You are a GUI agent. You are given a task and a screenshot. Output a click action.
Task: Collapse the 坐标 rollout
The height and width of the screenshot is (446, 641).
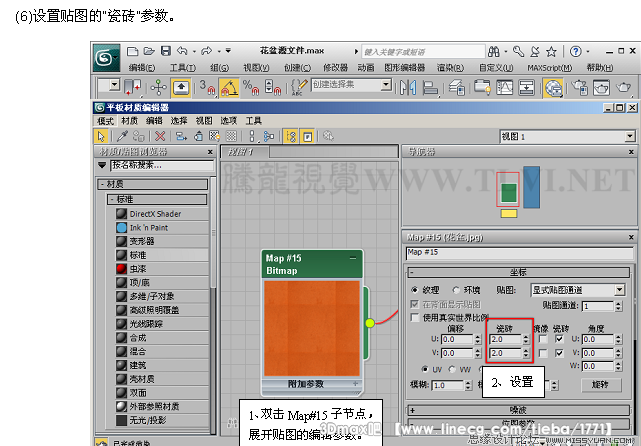pyautogui.click(x=519, y=272)
